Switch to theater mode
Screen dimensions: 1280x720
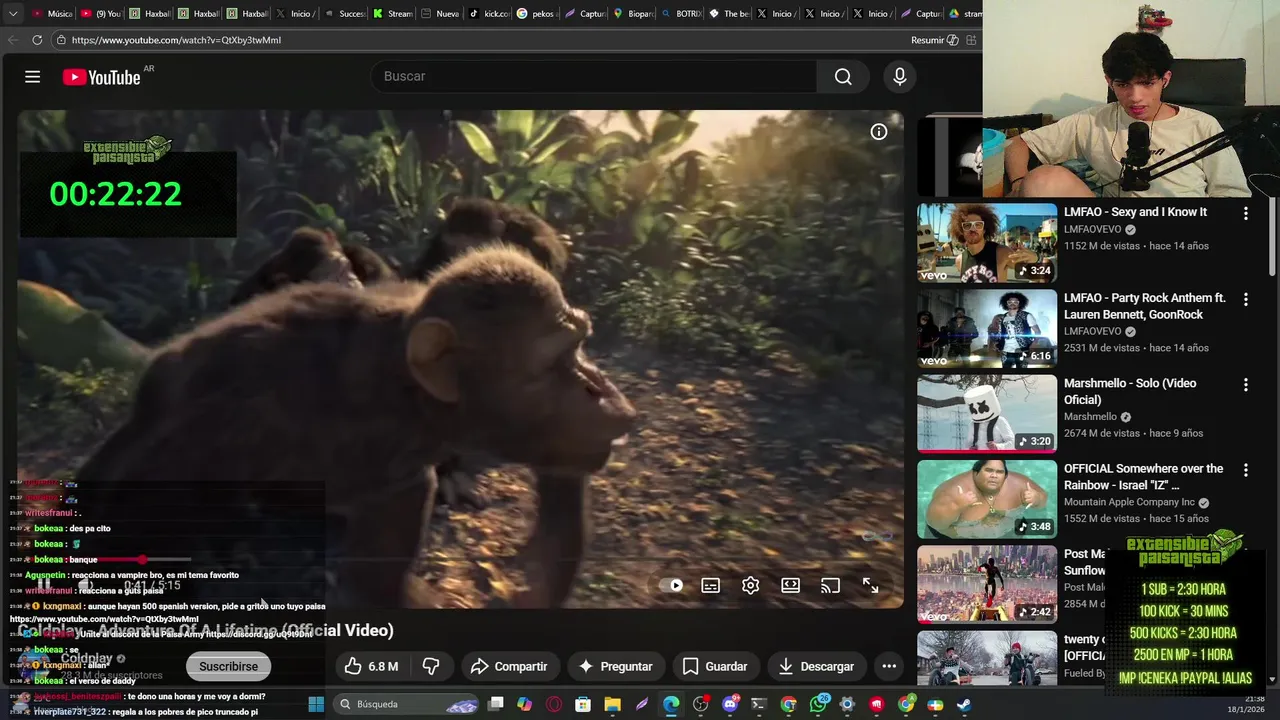point(790,586)
